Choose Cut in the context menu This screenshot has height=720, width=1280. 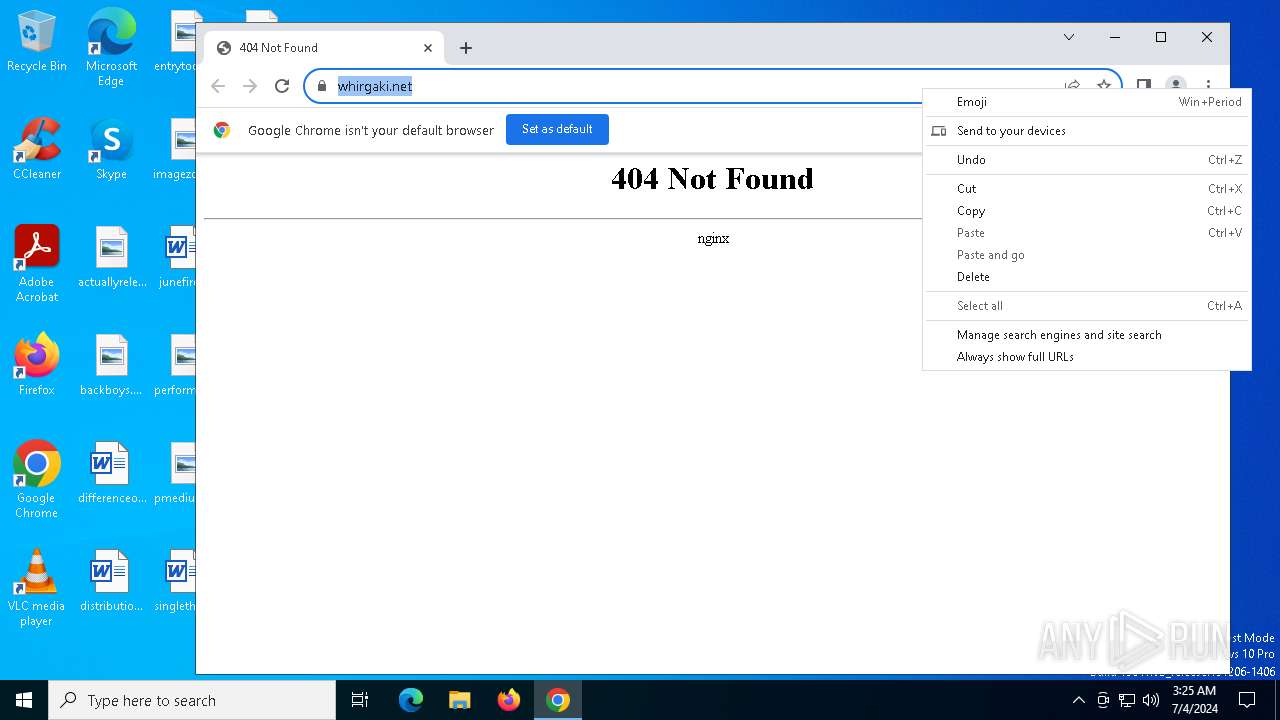(1087, 189)
